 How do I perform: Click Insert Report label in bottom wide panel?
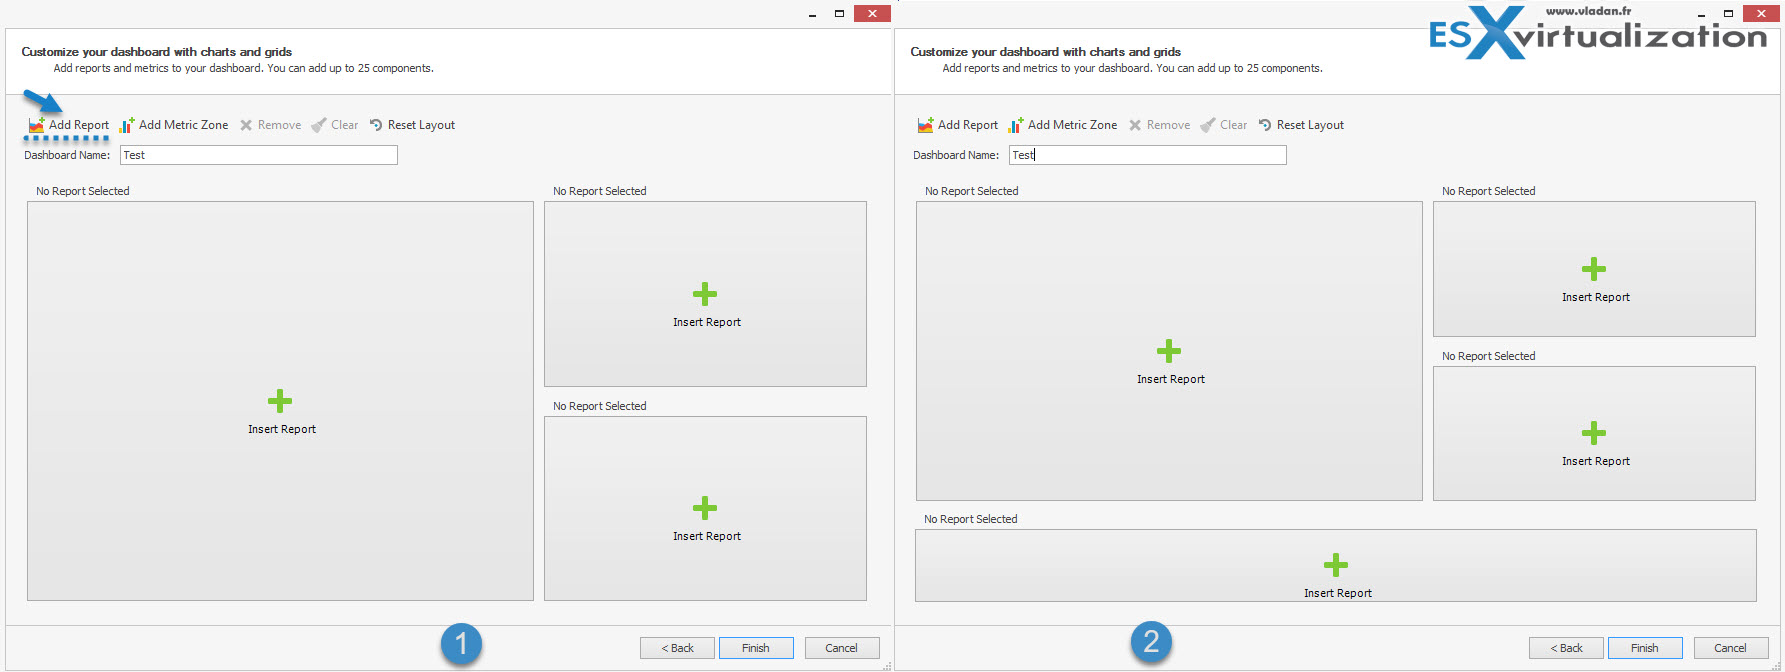pos(1338,593)
